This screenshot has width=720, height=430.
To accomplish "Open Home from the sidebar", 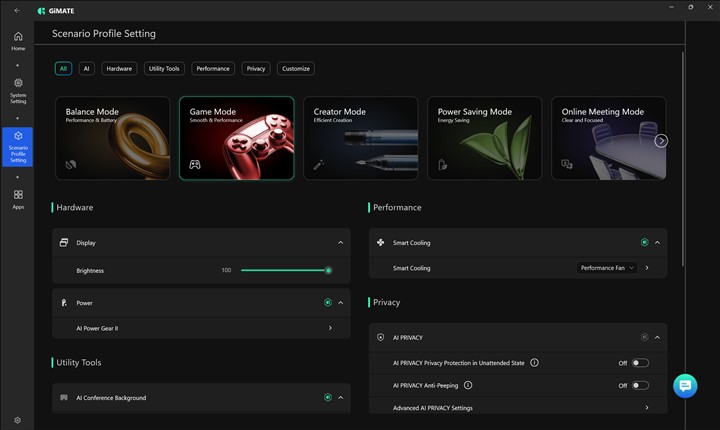I will (18, 40).
